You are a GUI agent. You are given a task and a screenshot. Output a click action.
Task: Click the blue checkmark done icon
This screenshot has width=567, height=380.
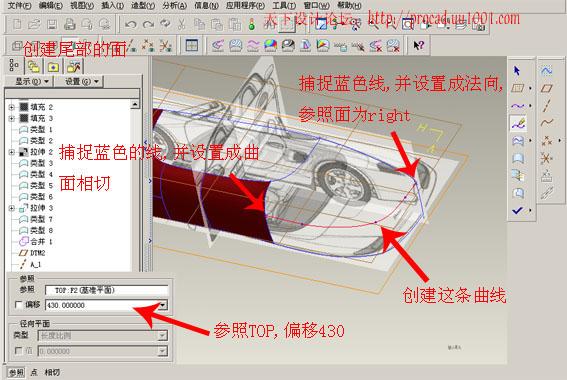coord(517,210)
